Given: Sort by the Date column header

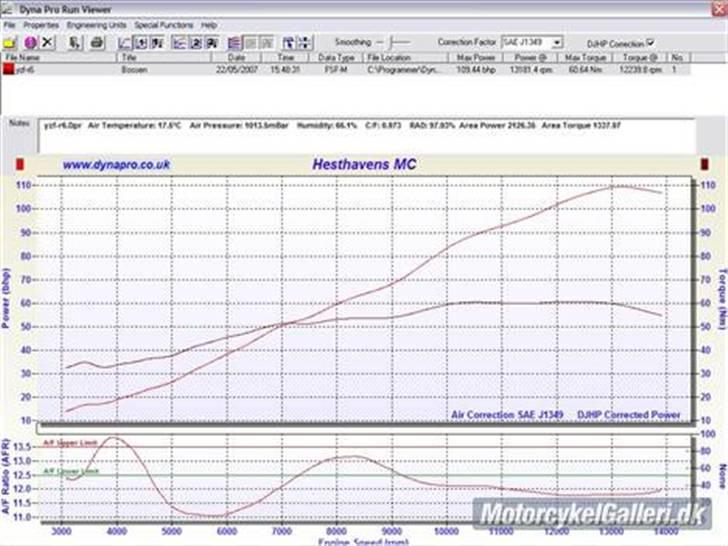Looking at the screenshot, I should 237,58.
